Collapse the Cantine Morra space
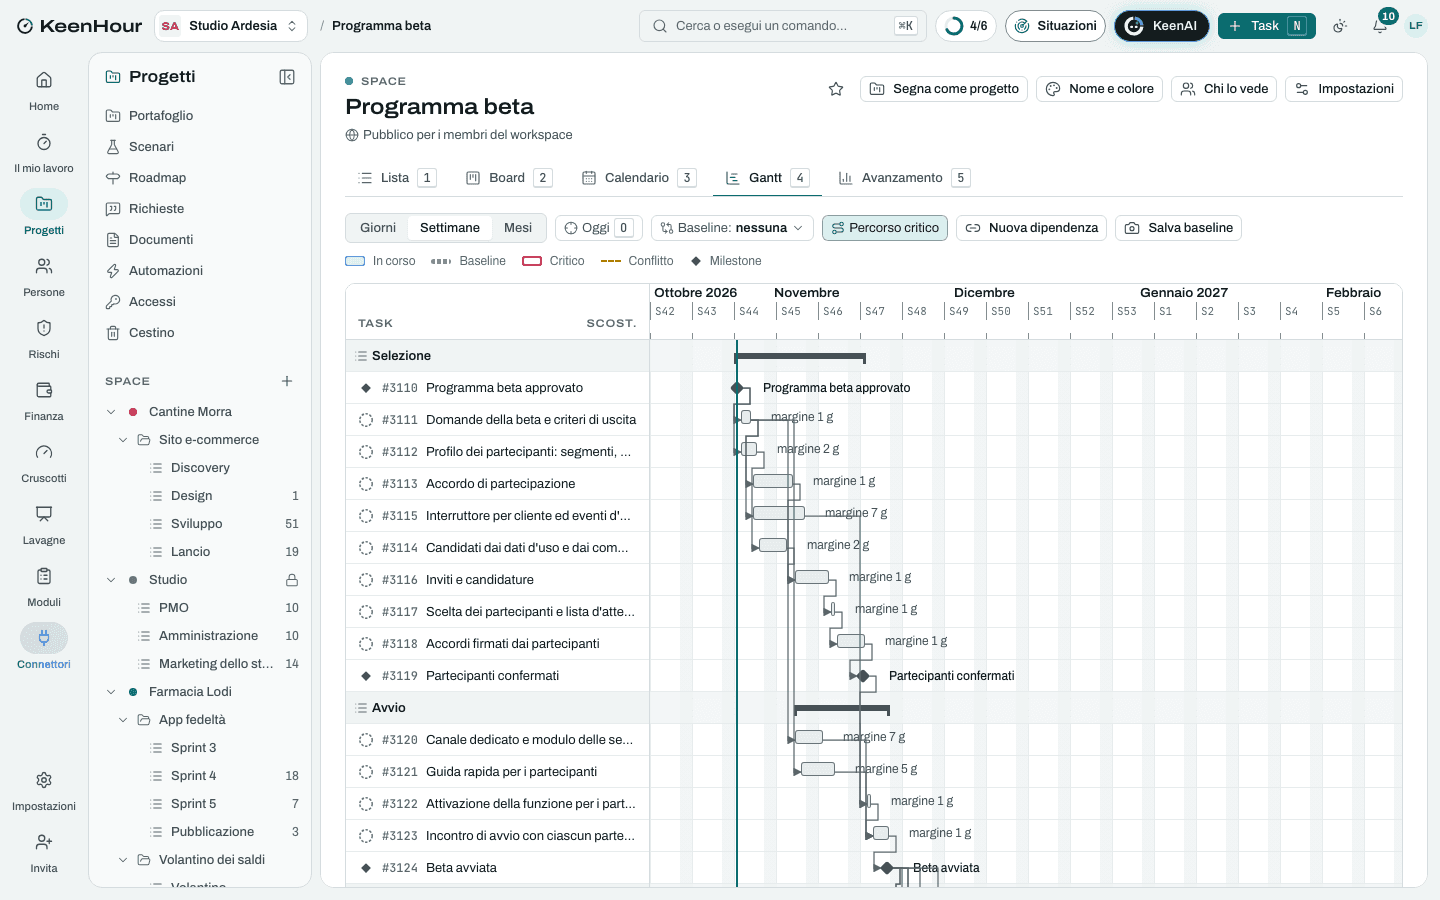Screen dimensions: 1440x900 coord(111,412)
